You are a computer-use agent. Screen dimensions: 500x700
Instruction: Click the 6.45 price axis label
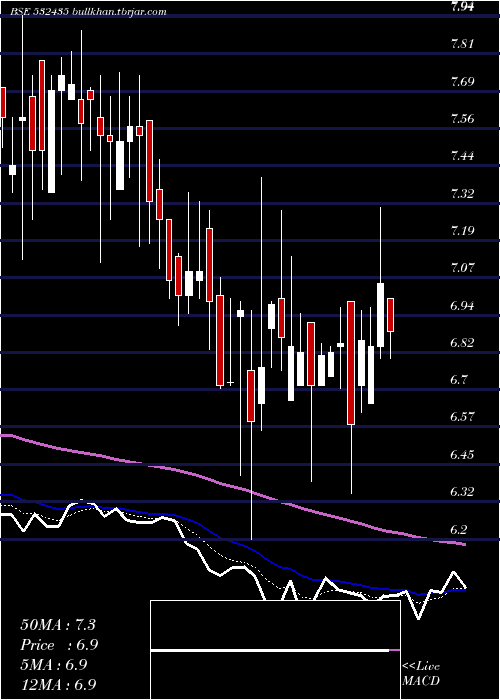(462, 454)
